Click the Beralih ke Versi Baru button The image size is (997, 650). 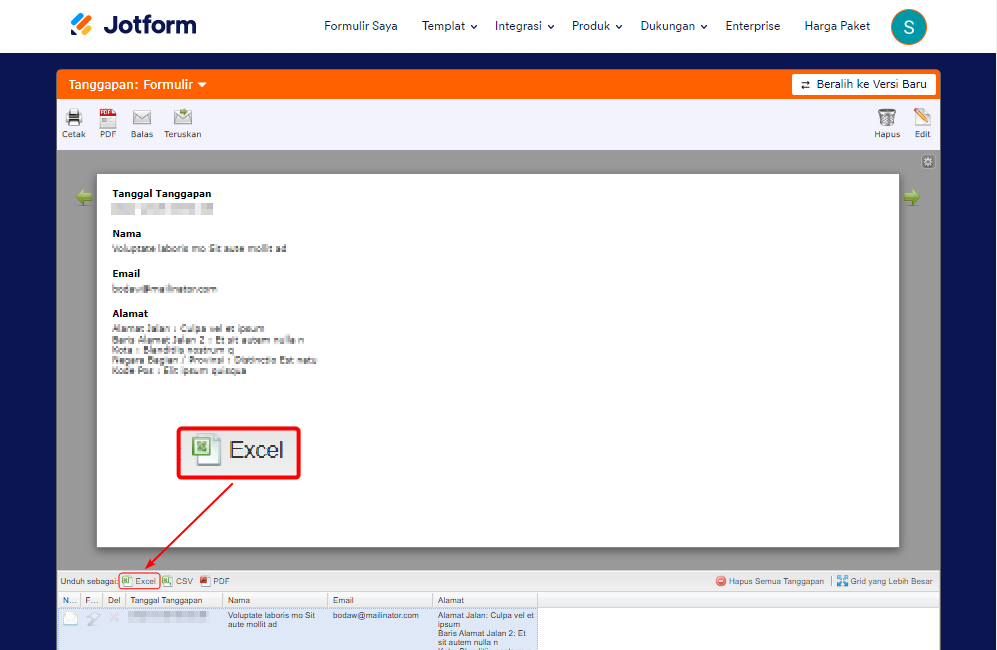tap(863, 84)
